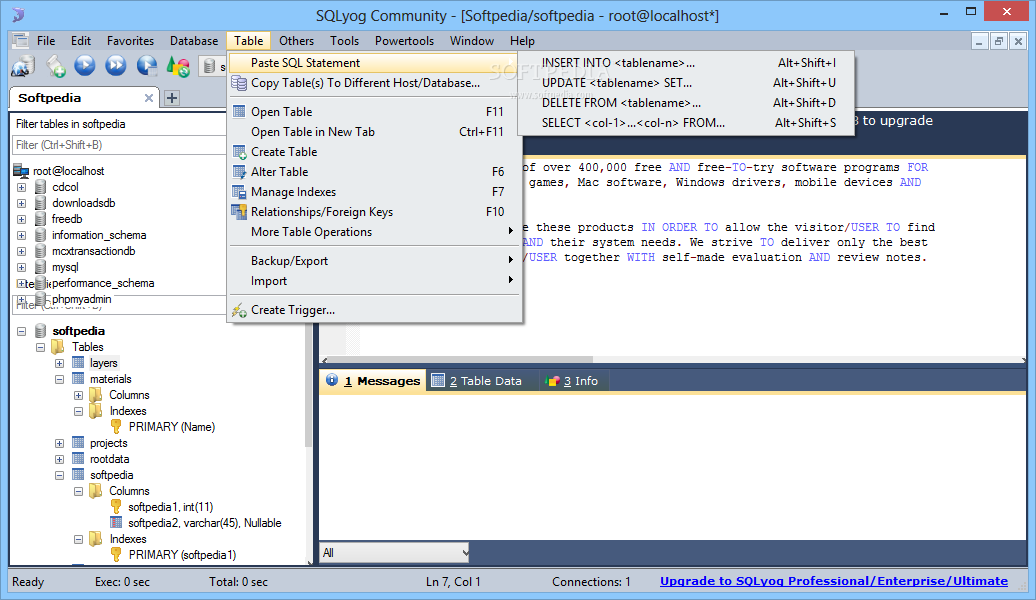The image size is (1036, 600).
Task: Expand the projects table node
Action: [x=59, y=443]
